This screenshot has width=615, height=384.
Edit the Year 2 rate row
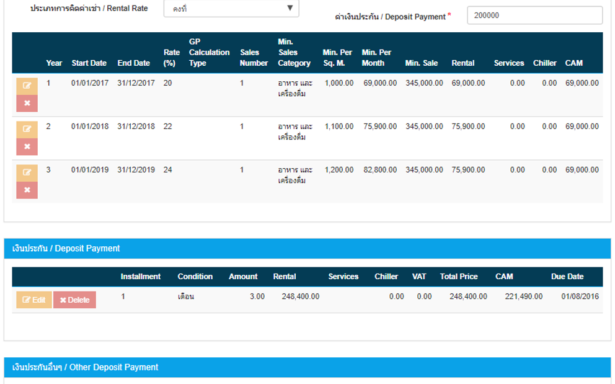(x=27, y=129)
